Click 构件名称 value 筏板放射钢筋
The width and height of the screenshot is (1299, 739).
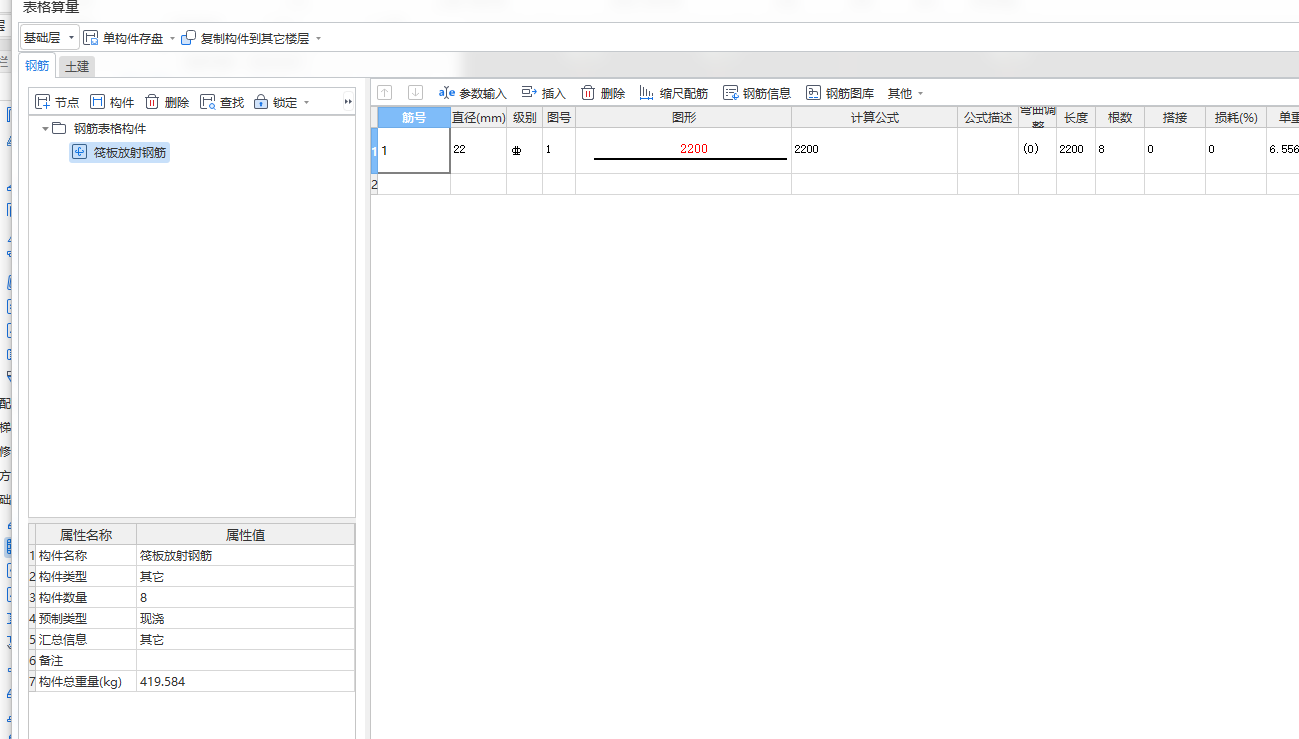(245, 556)
